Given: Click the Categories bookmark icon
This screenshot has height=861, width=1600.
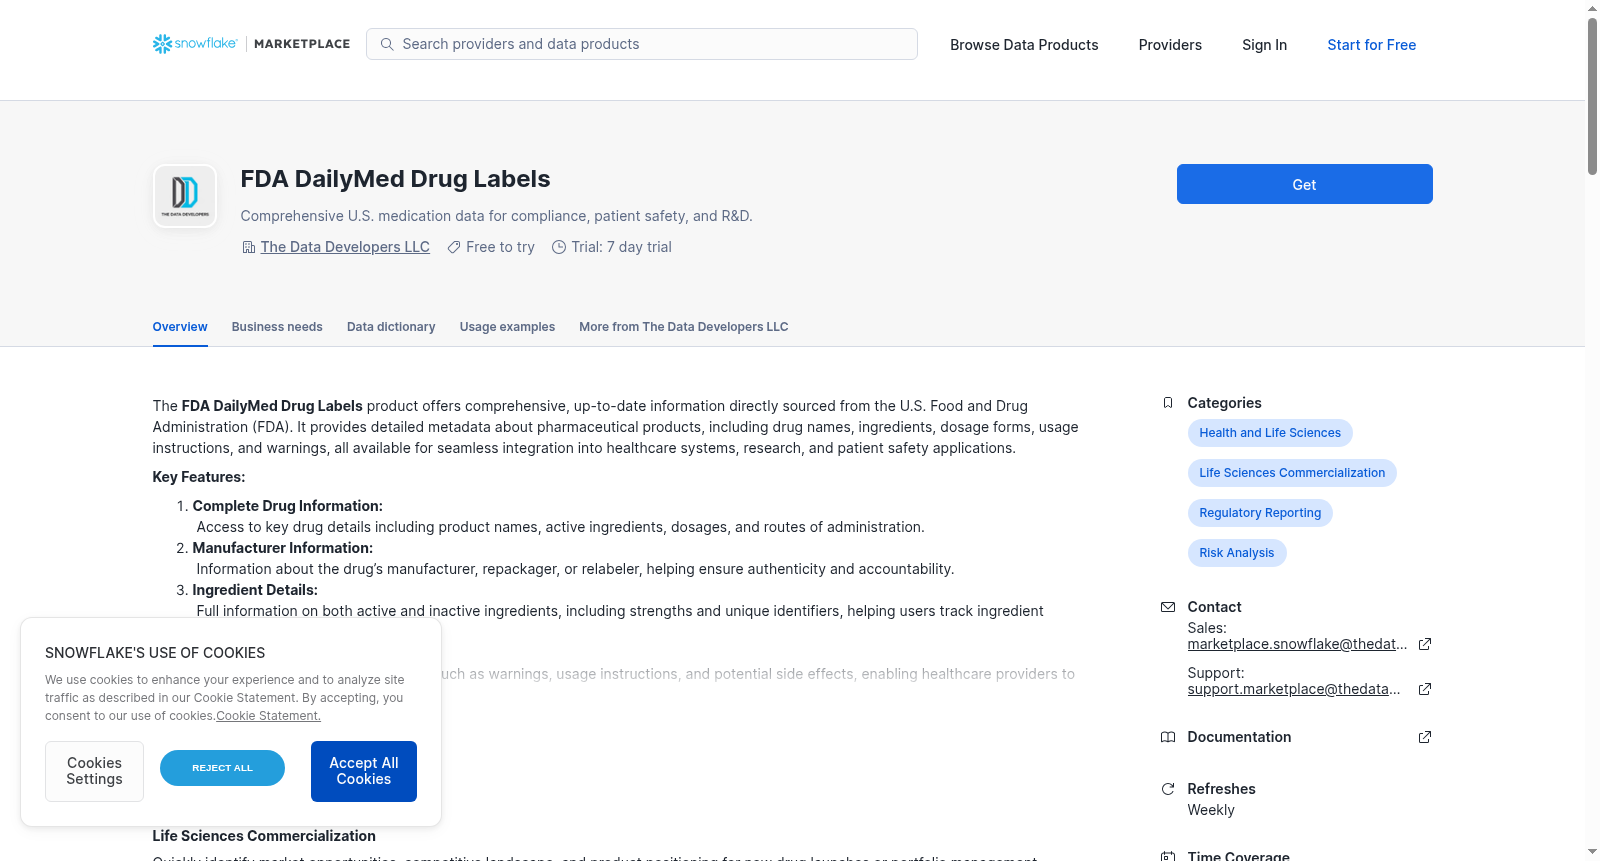Looking at the screenshot, I should [x=1168, y=403].
